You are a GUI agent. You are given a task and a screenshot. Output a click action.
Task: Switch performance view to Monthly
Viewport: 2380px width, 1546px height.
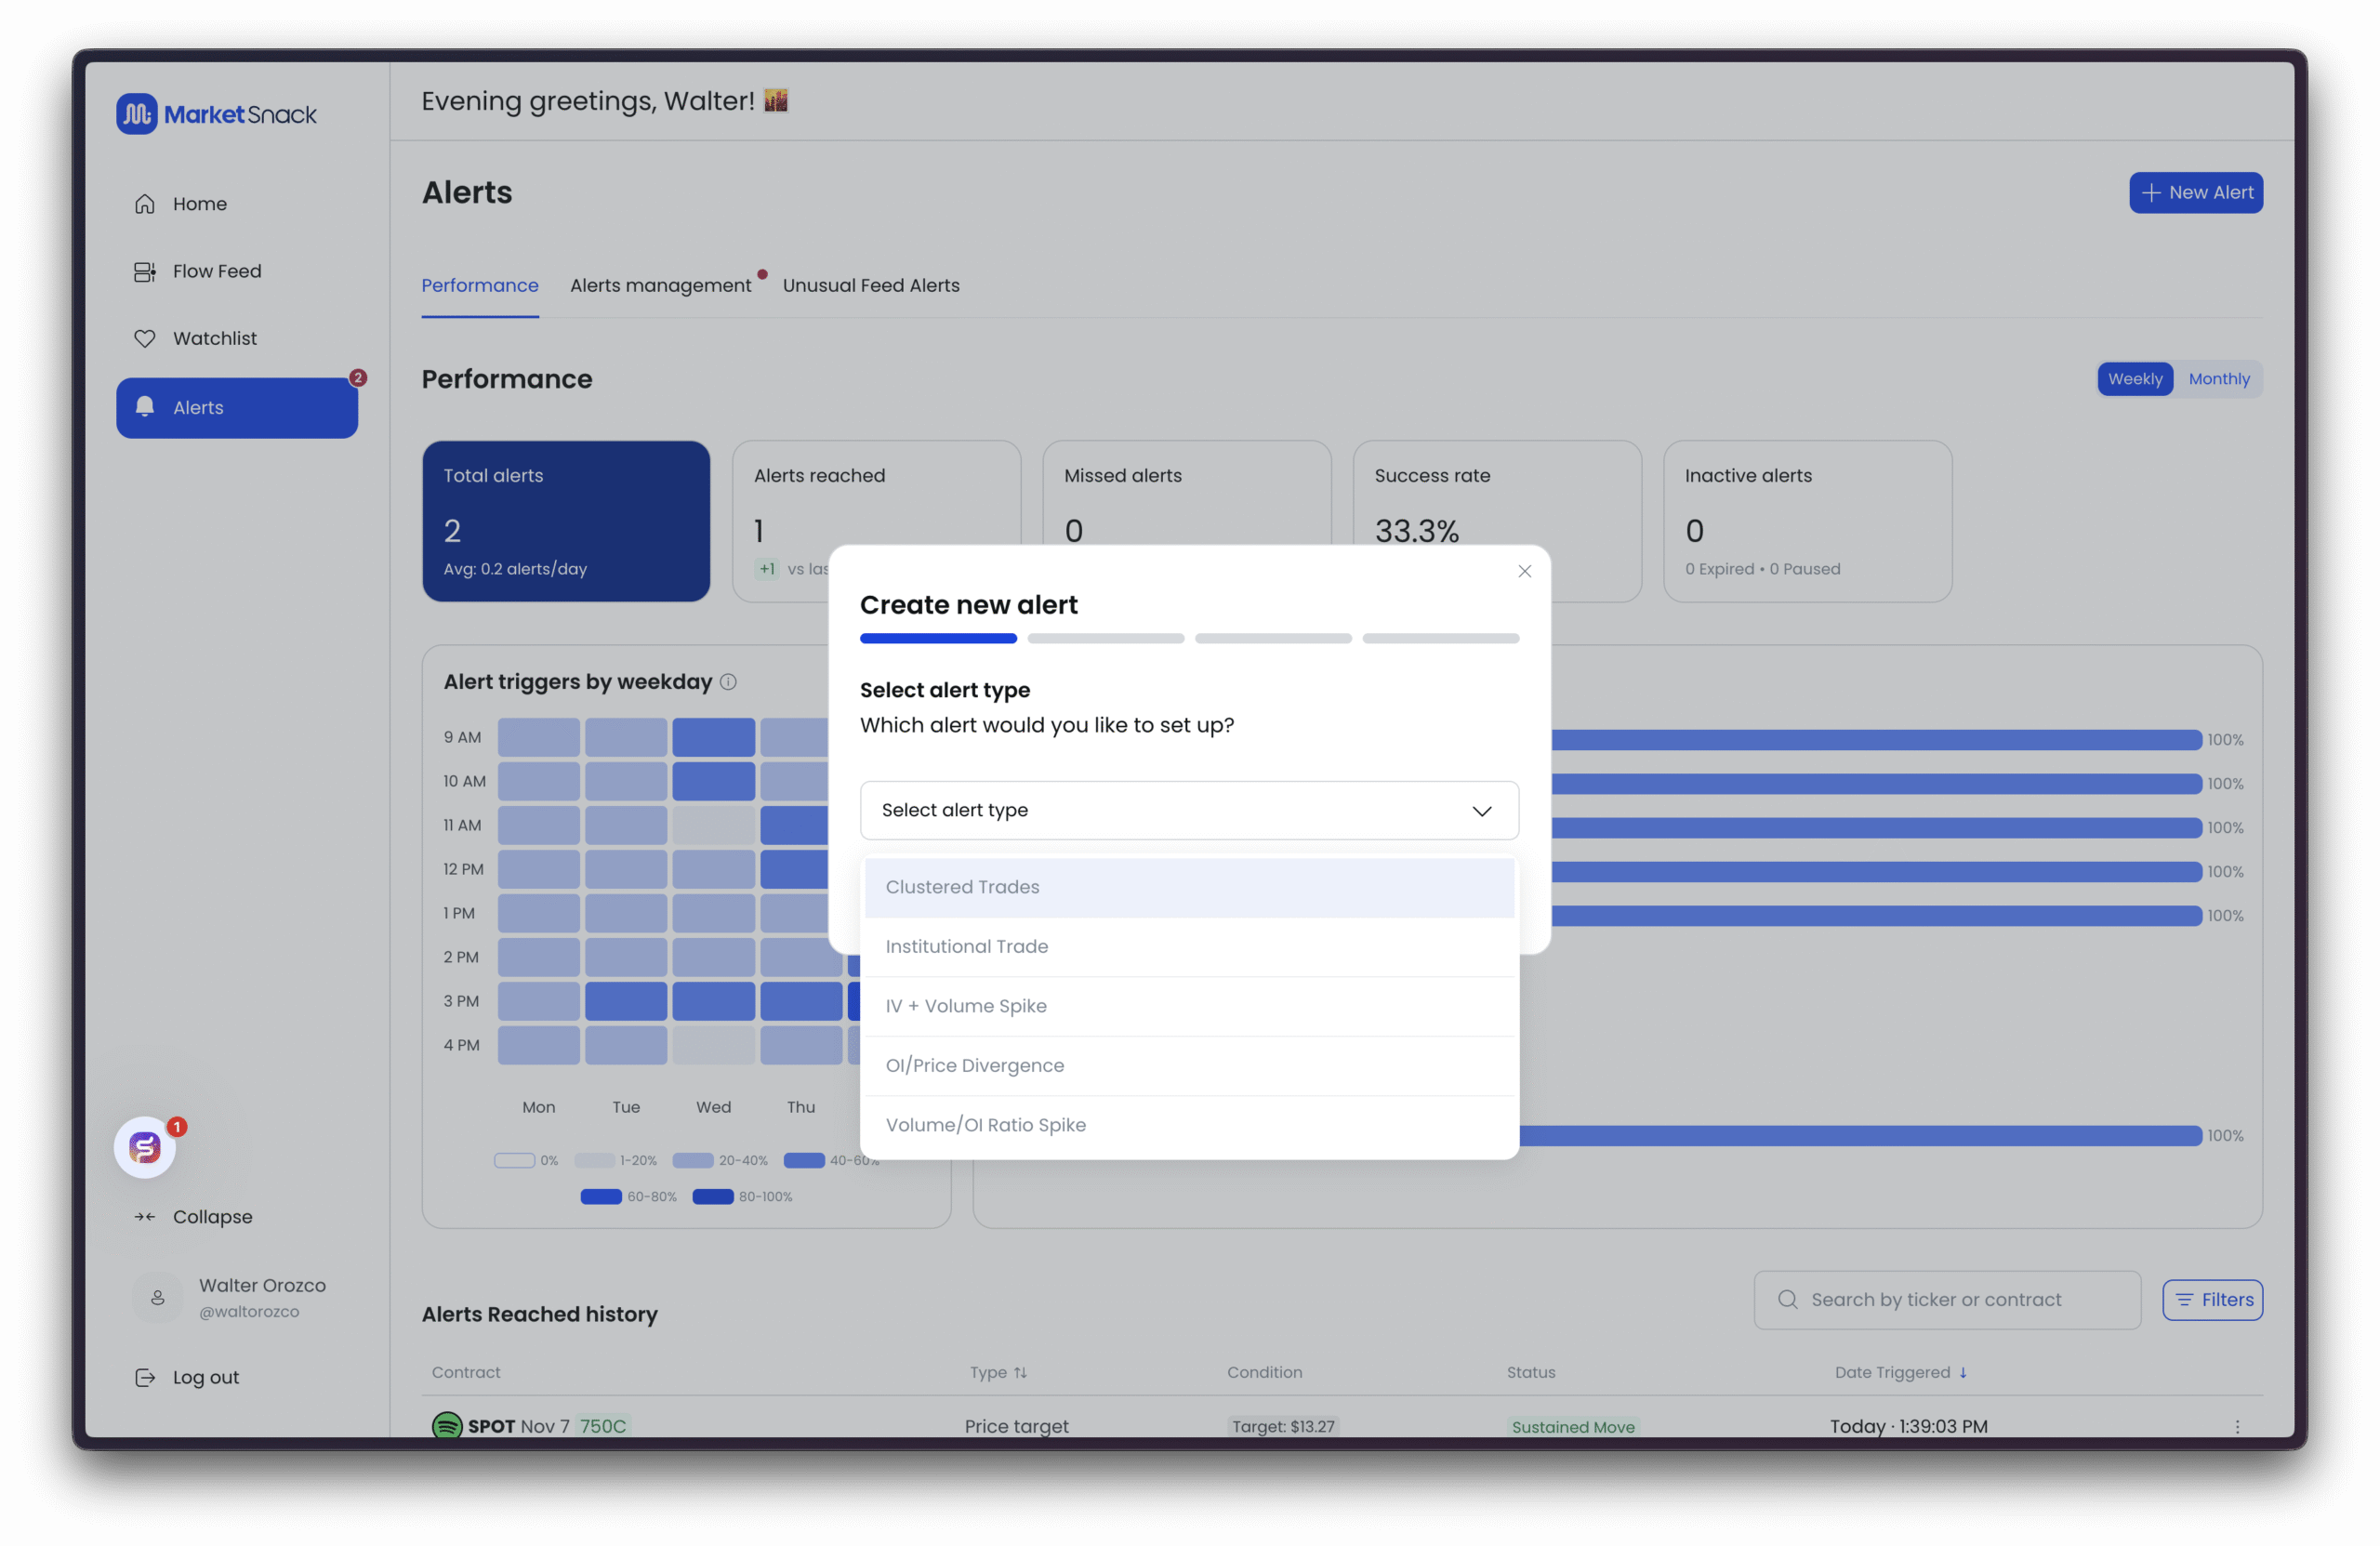click(x=2218, y=379)
